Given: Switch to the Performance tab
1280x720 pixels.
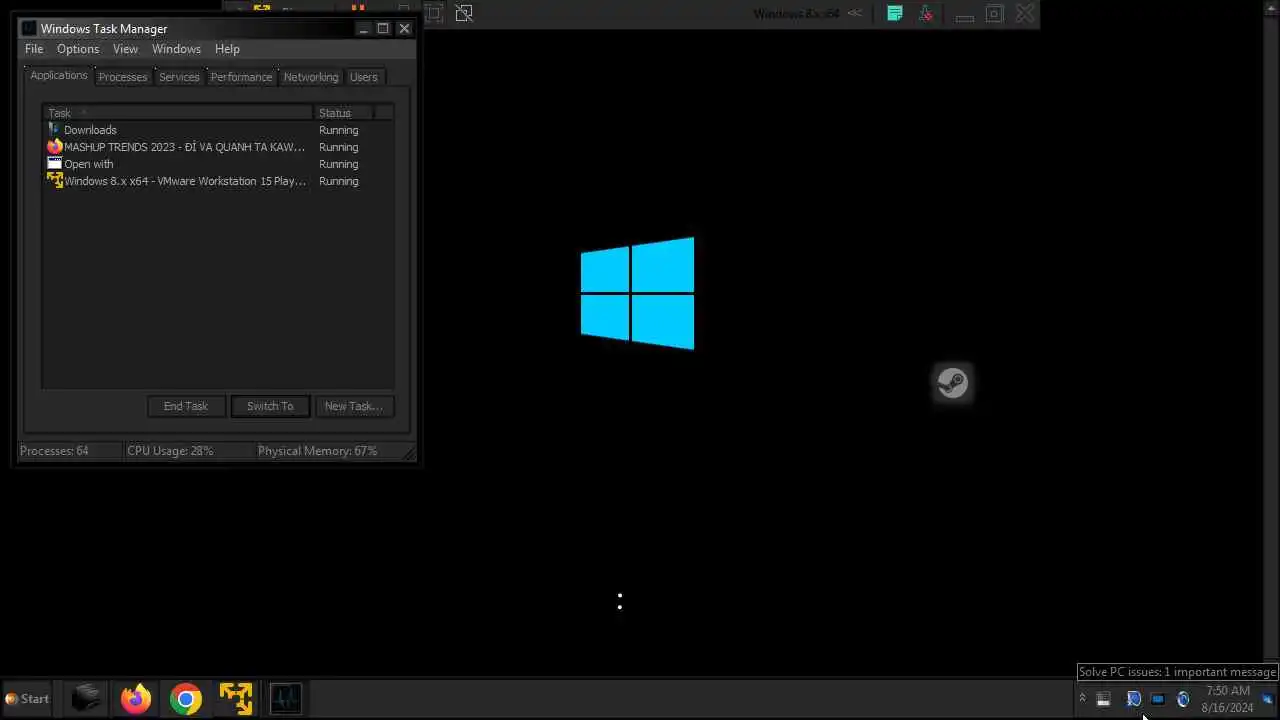Looking at the screenshot, I should 241,77.
